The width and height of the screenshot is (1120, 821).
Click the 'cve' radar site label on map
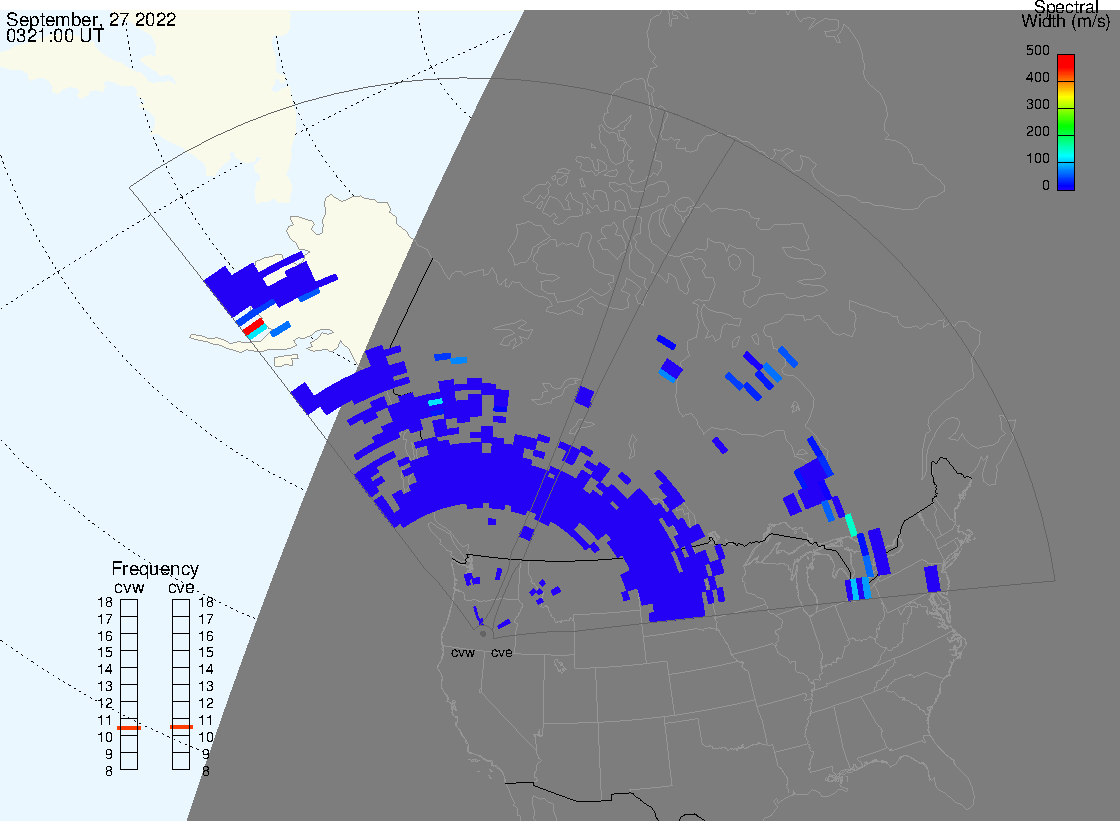click(501, 653)
